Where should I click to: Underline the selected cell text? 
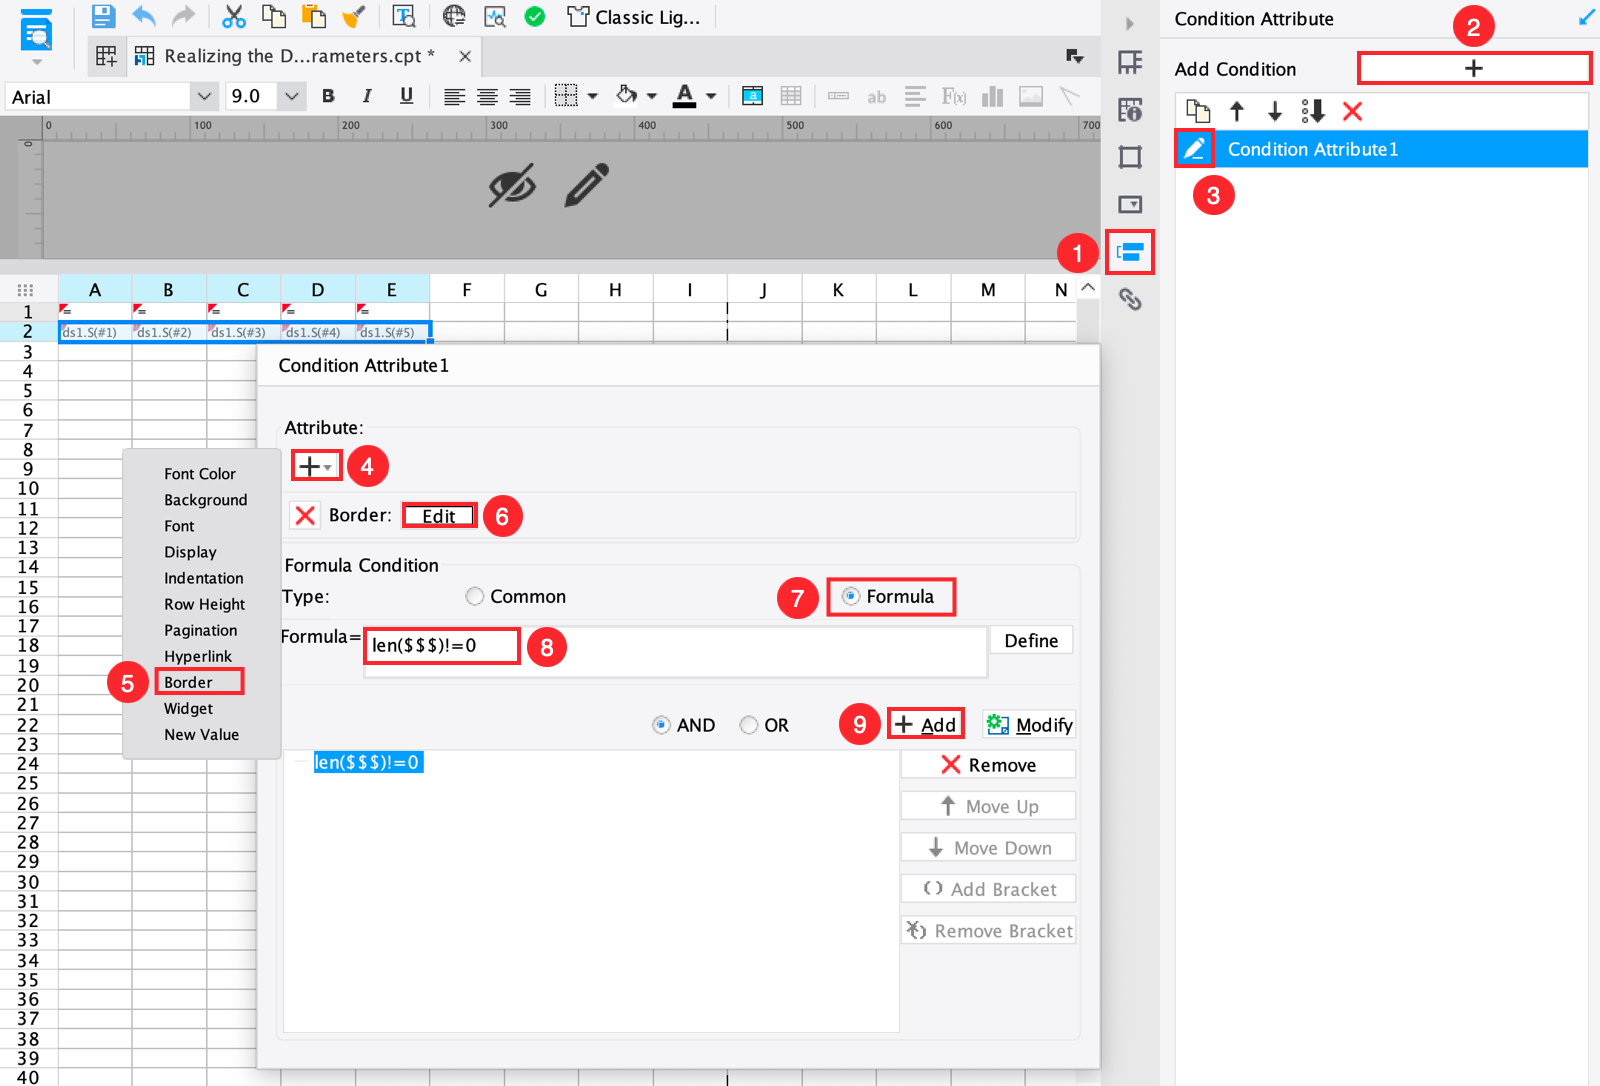pyautogui.click(x=406, y=96)
